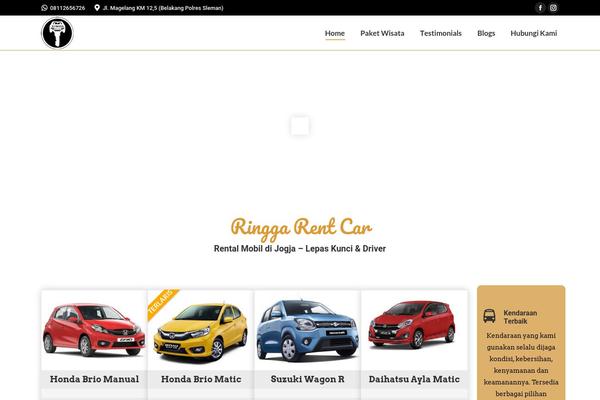
Task: Click phone number 08112656726
Action: (x=67, y=8)
